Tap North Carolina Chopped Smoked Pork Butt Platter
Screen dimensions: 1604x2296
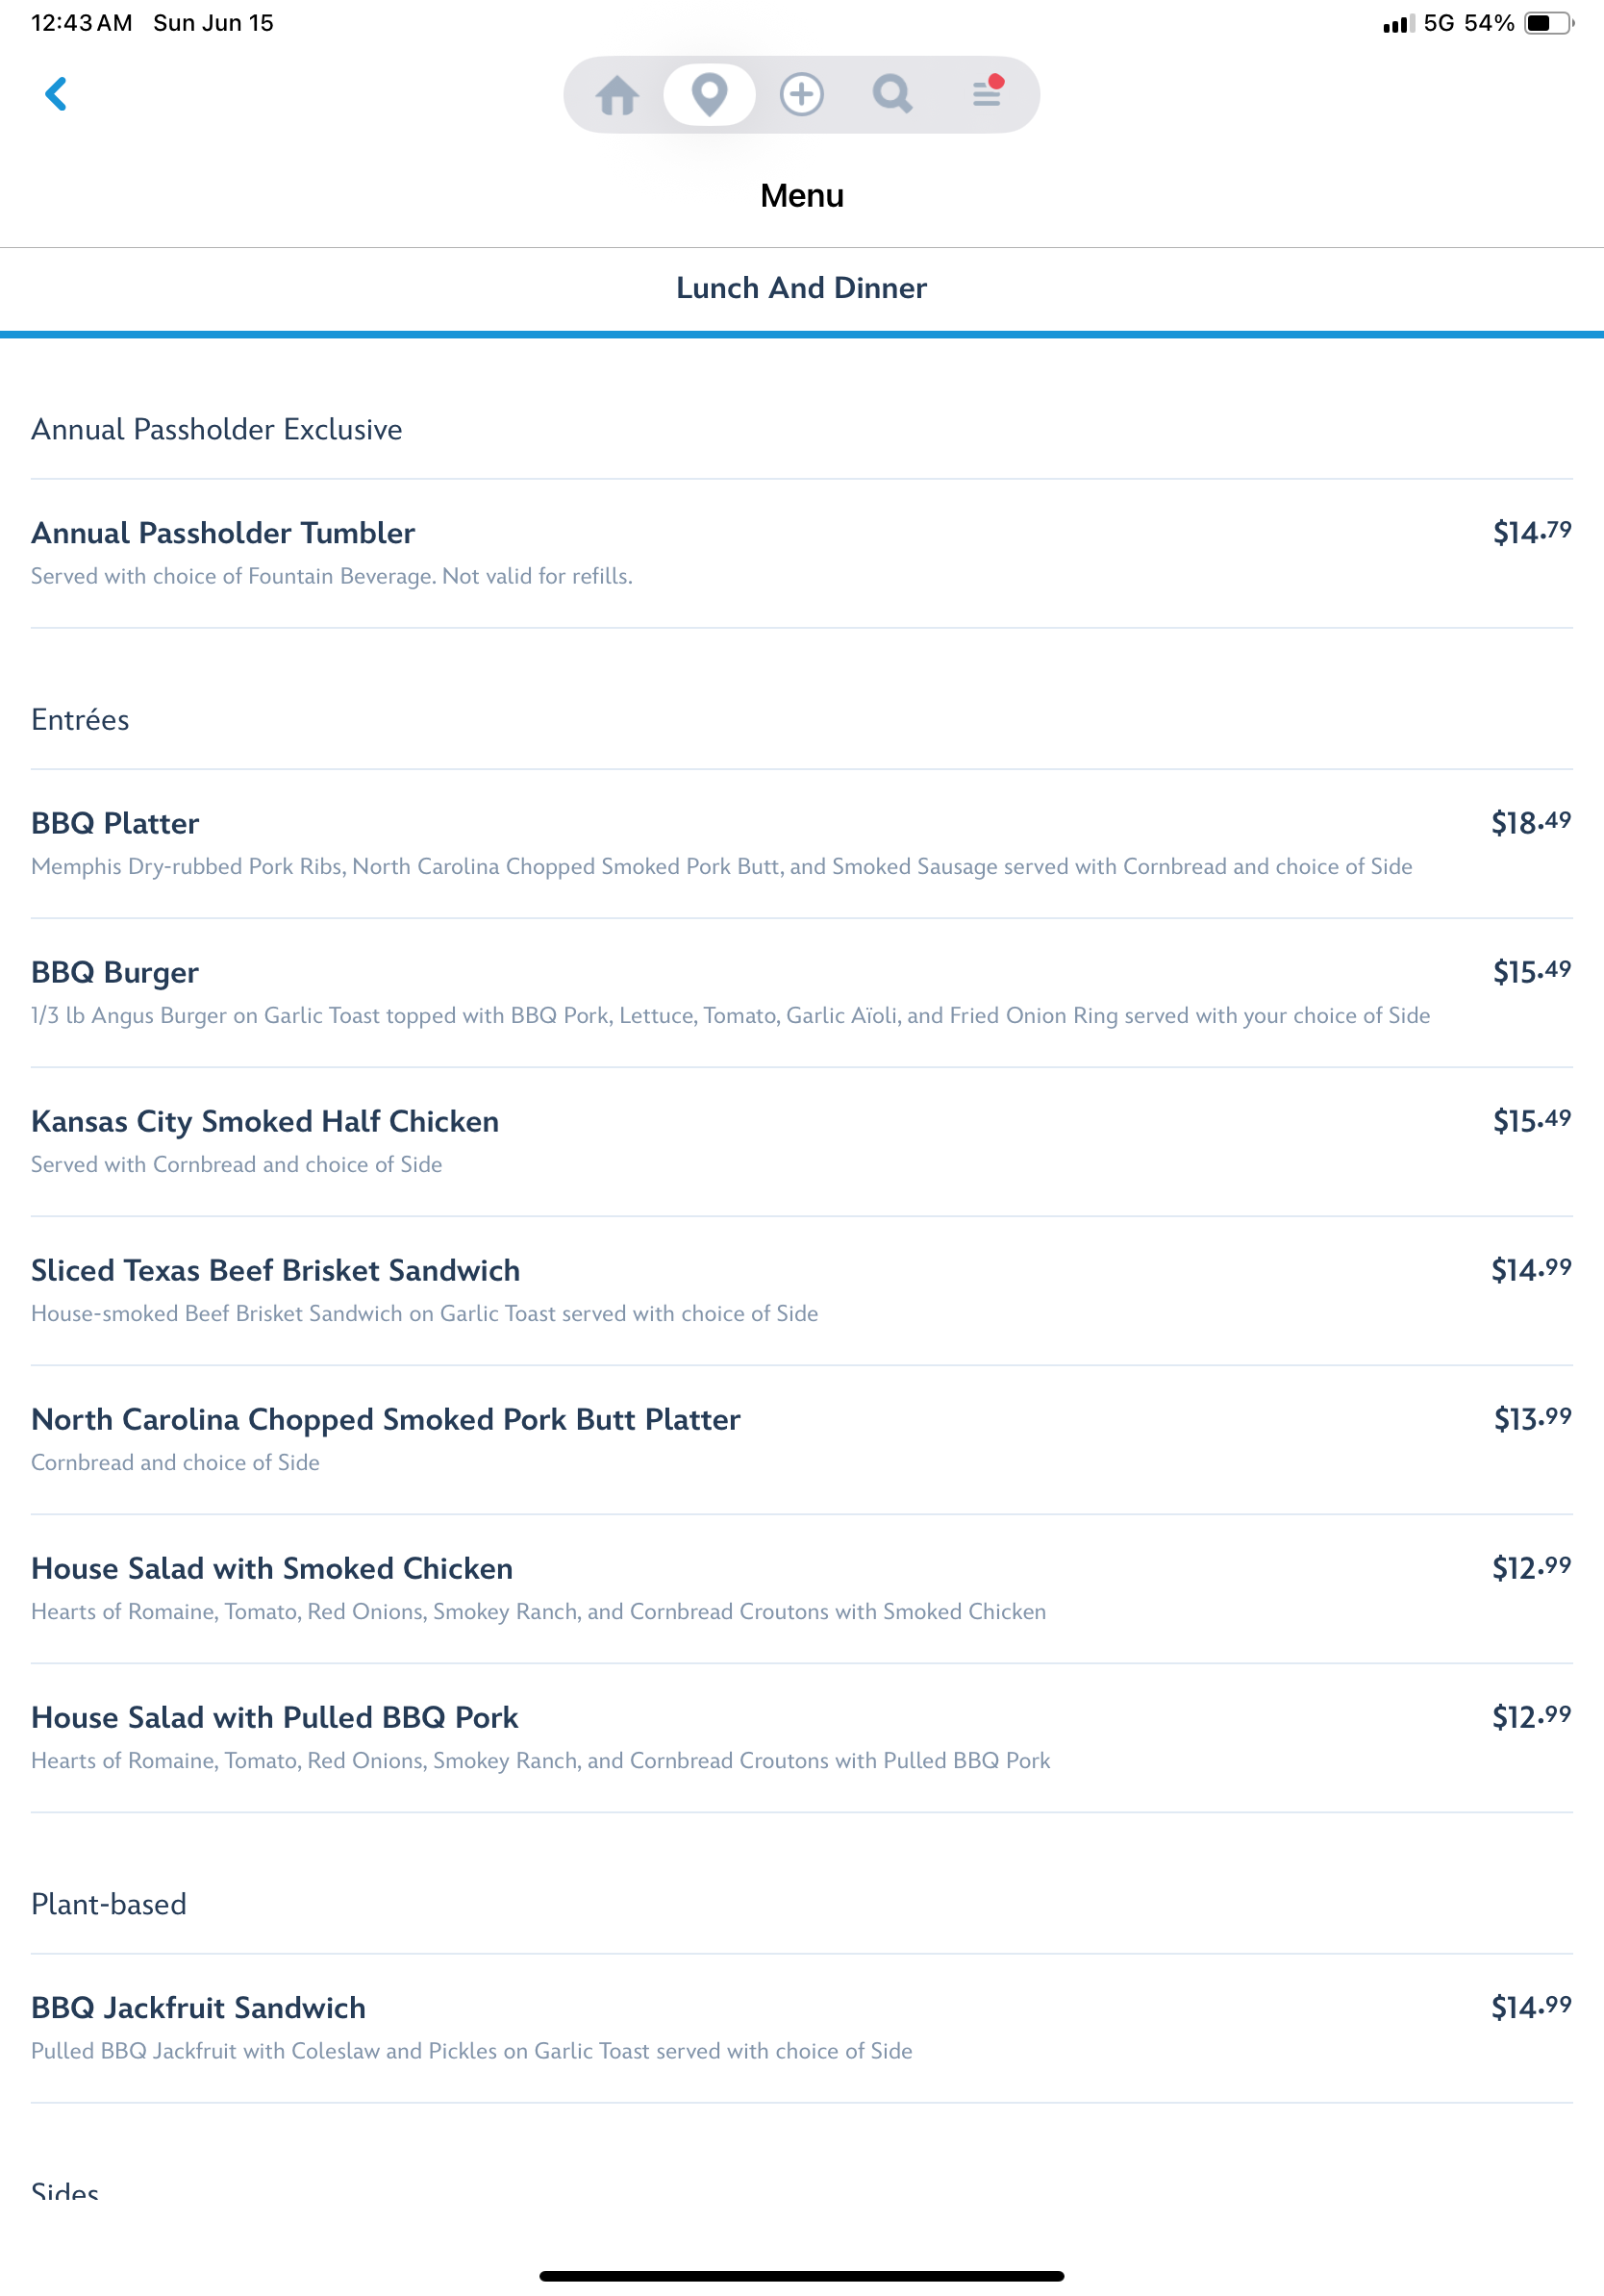coord(386,1419)
